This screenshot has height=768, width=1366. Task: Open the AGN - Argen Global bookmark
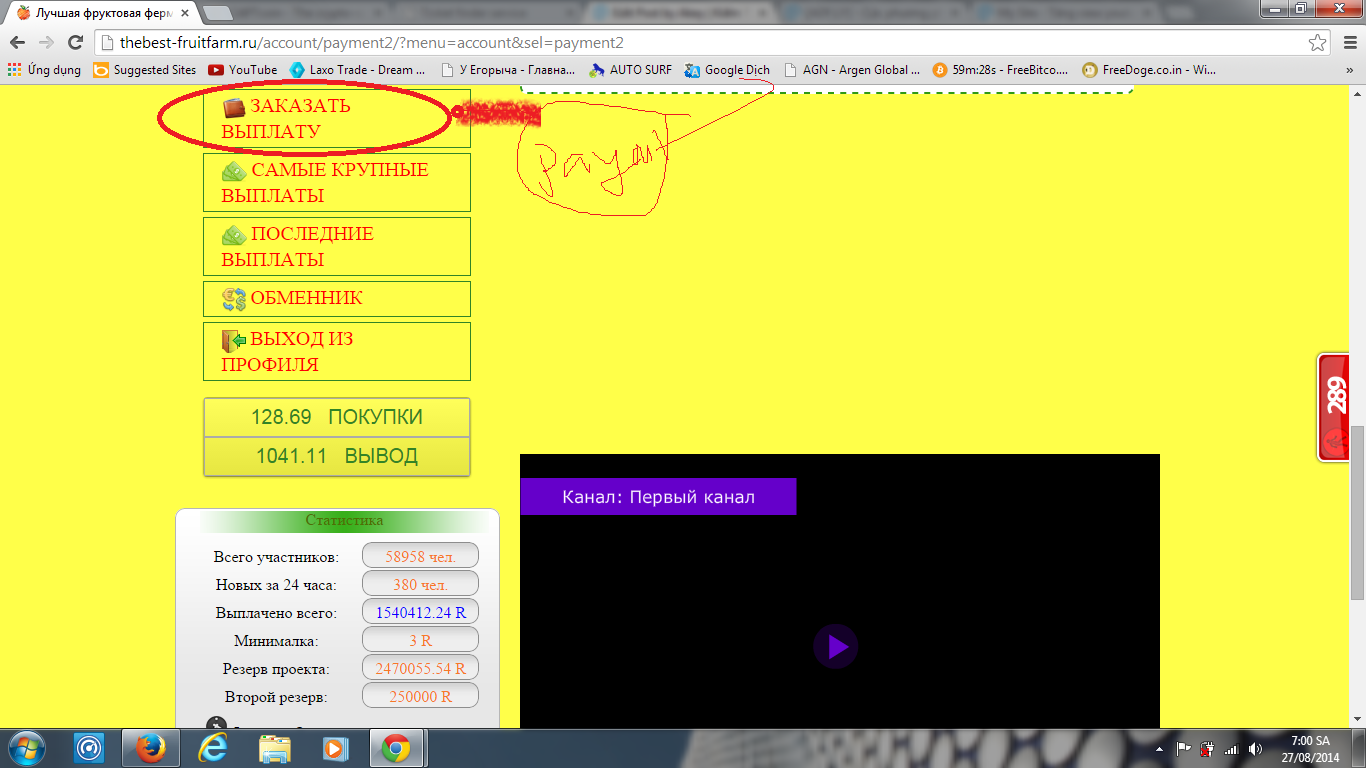(x=852, y=70)
